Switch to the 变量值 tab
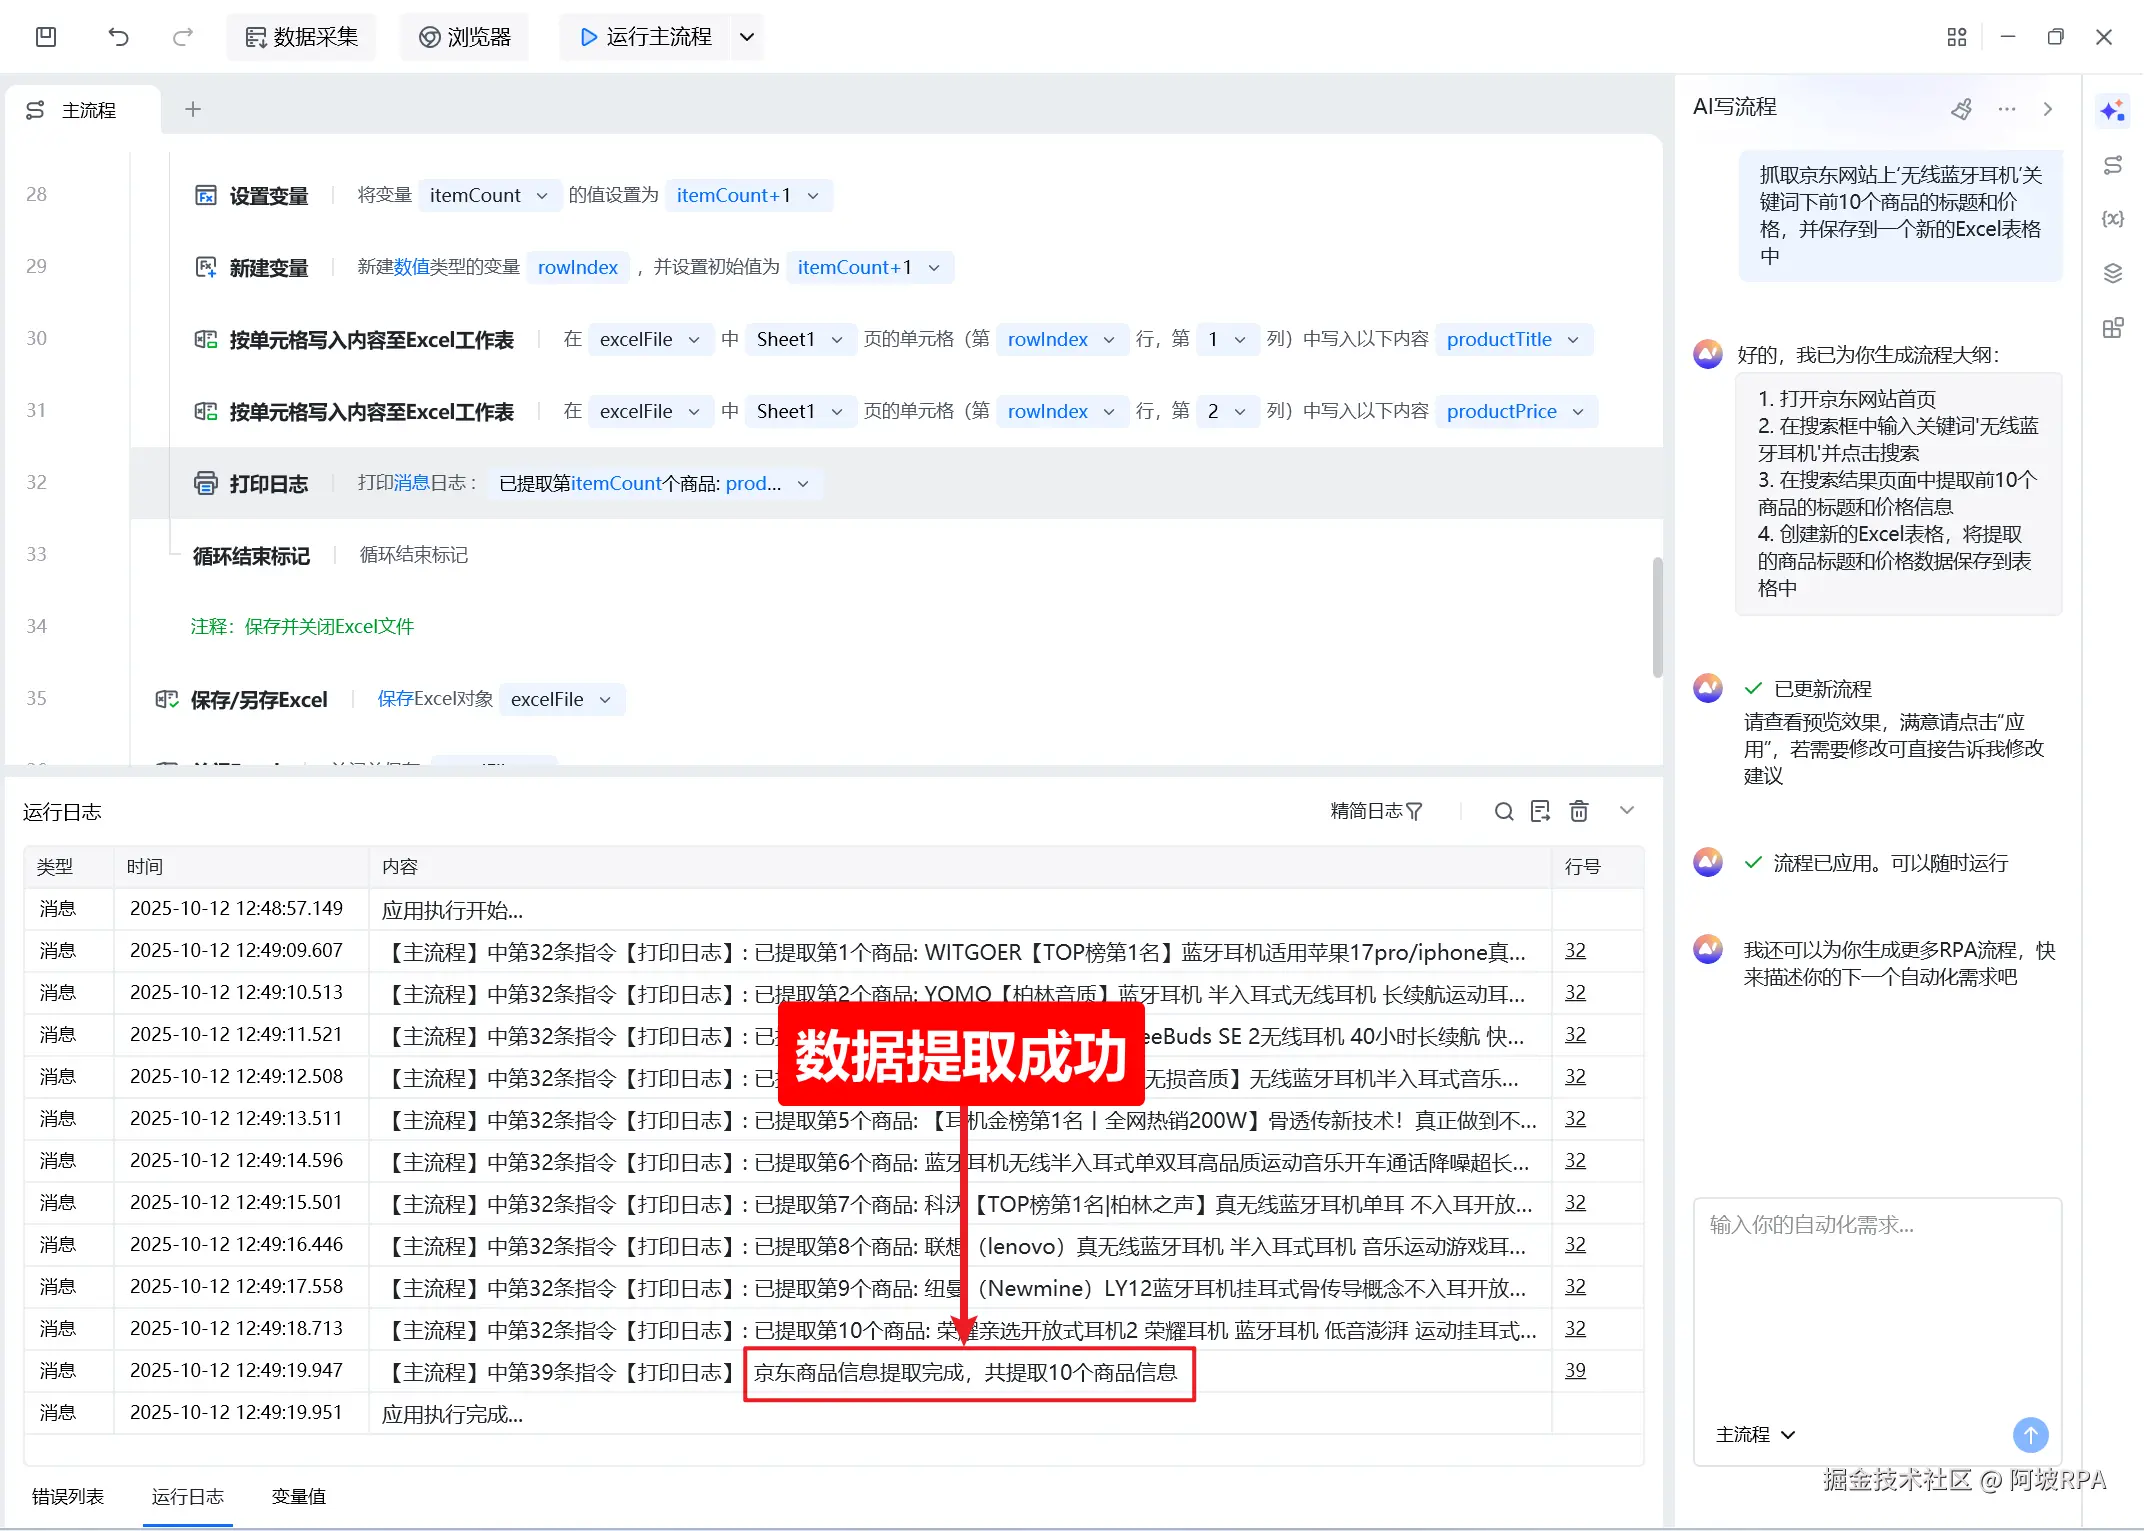 [x=298, y=1496]
